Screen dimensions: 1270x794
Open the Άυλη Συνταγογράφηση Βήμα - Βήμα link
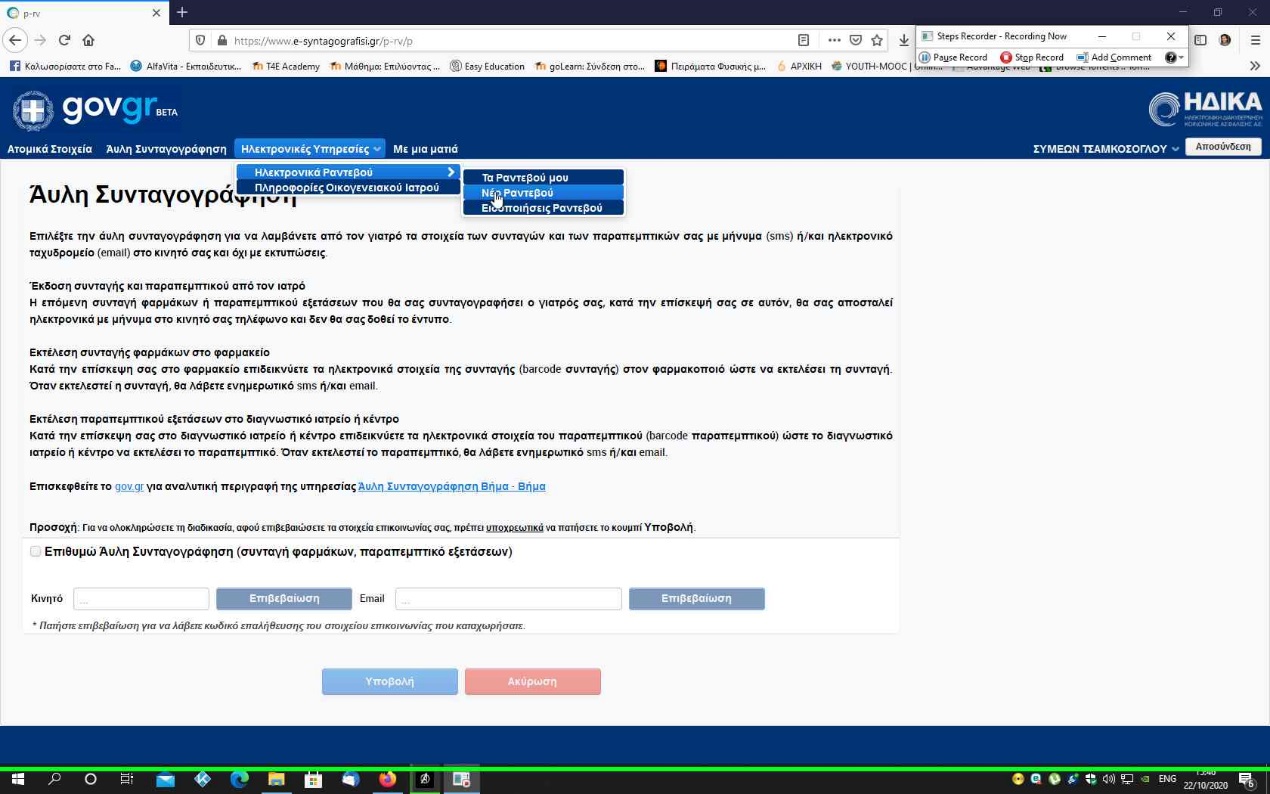451,487
